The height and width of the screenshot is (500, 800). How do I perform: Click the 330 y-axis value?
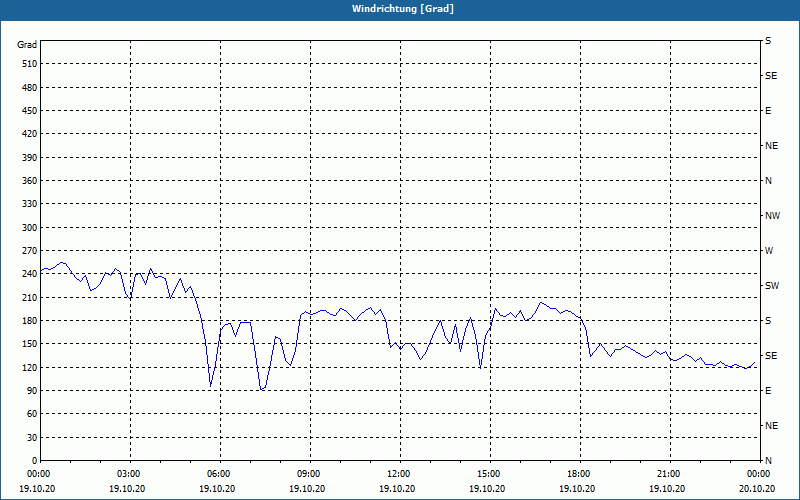[x=29, y=204]
